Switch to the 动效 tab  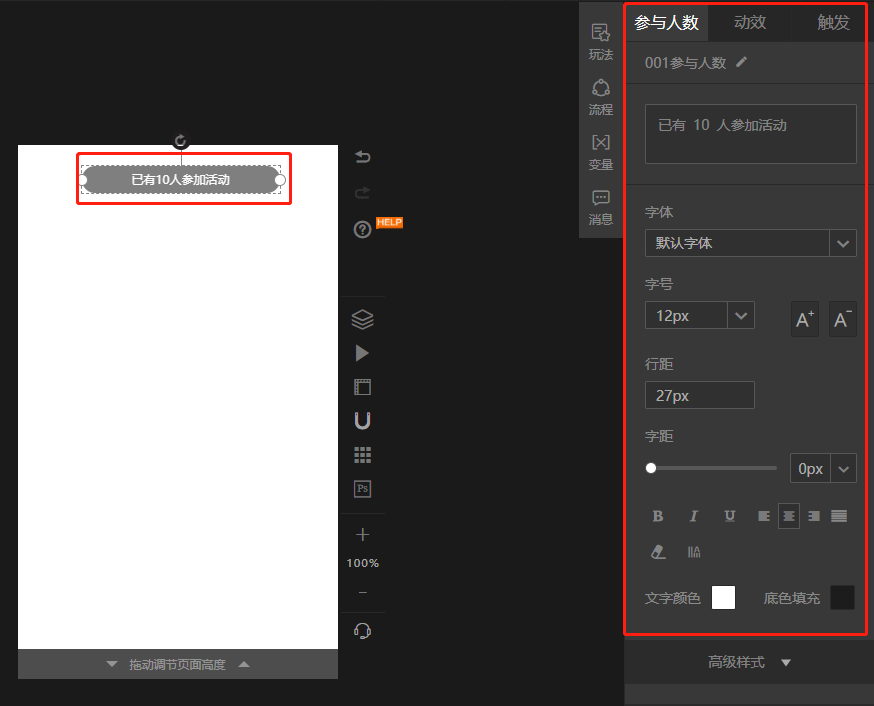click(750, 22)
